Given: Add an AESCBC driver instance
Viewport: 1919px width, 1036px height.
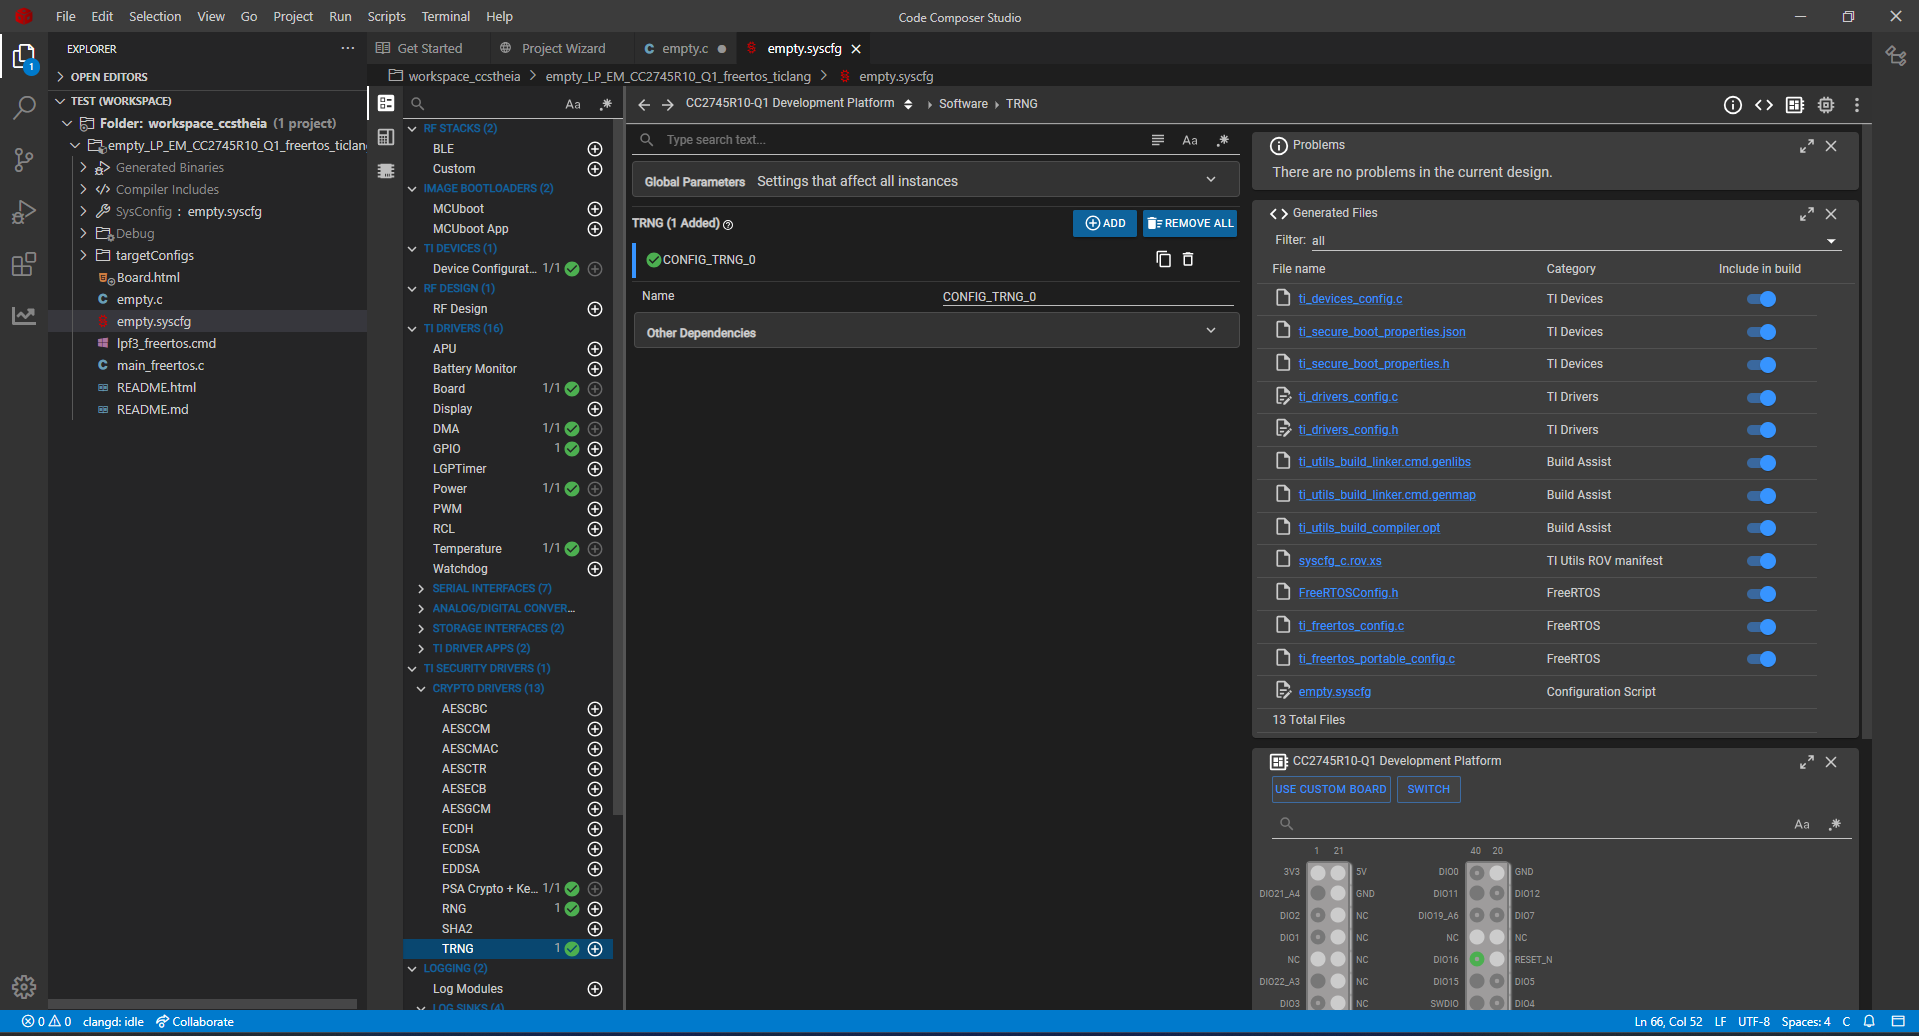Looking at the screenshot, I should (595, 709).
